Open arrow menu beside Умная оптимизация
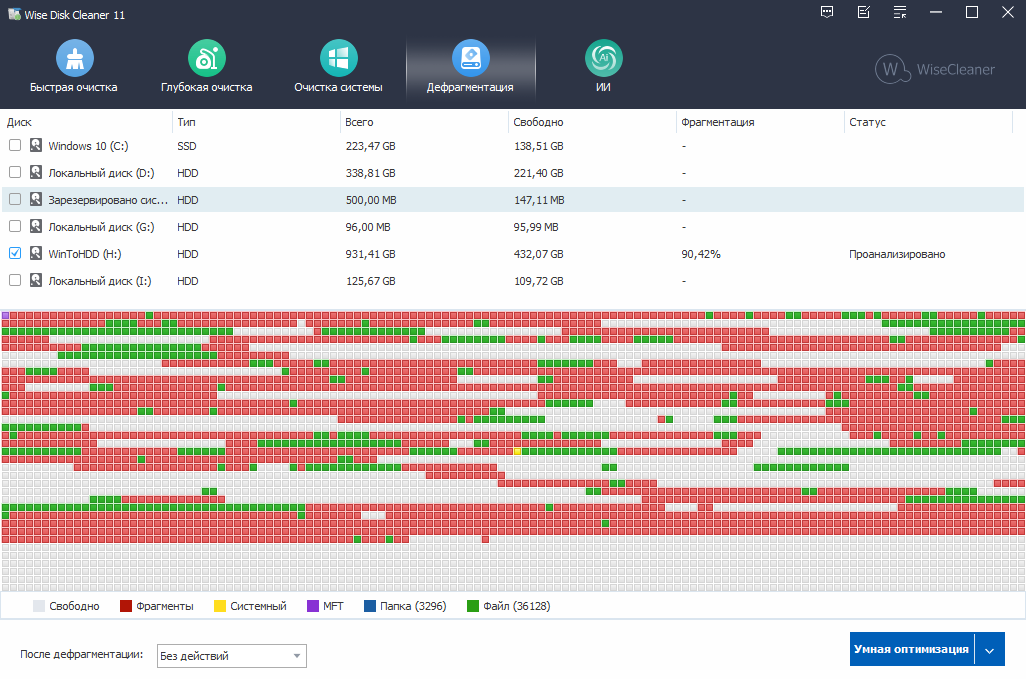Viewport: 1026px width, 679px height. (x=989, y=650)
